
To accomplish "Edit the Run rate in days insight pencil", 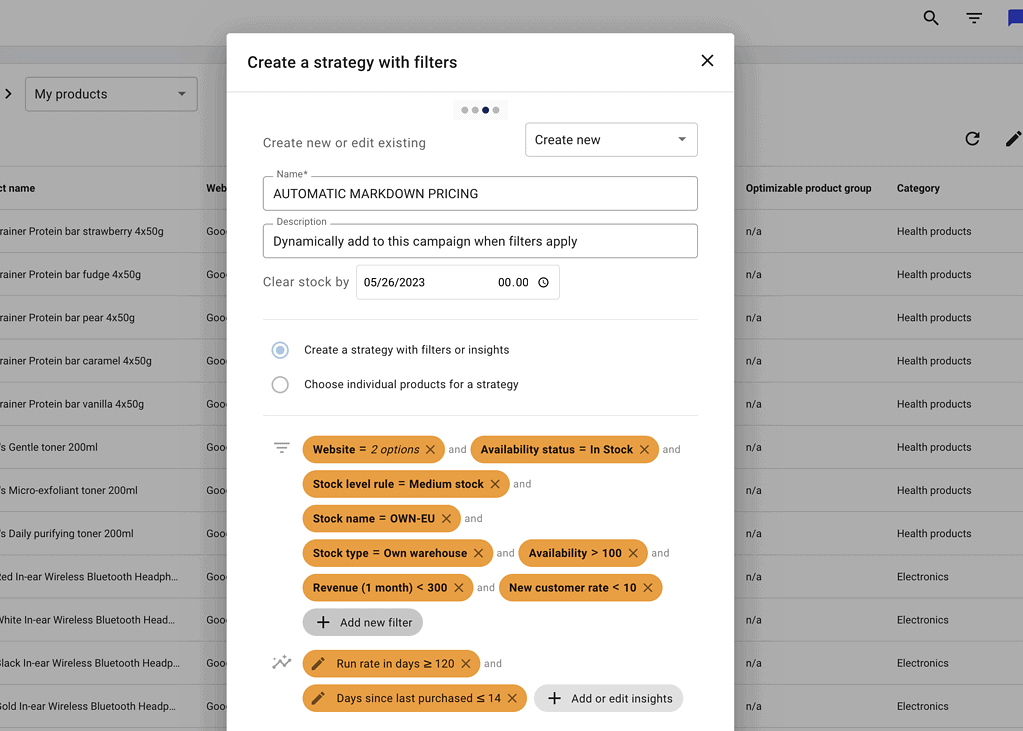I will click(318, 664).
